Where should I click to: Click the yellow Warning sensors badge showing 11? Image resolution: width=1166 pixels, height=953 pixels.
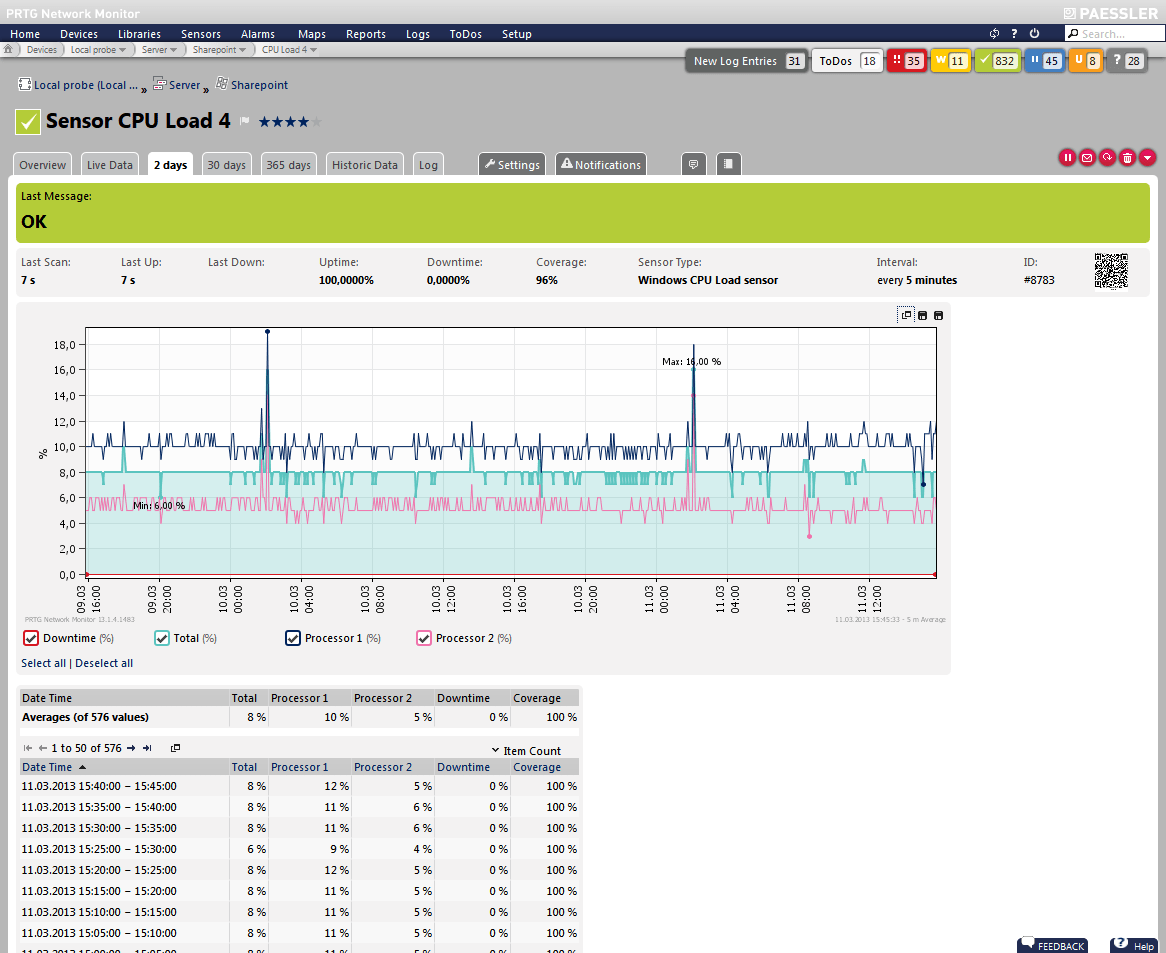(950, 61)
